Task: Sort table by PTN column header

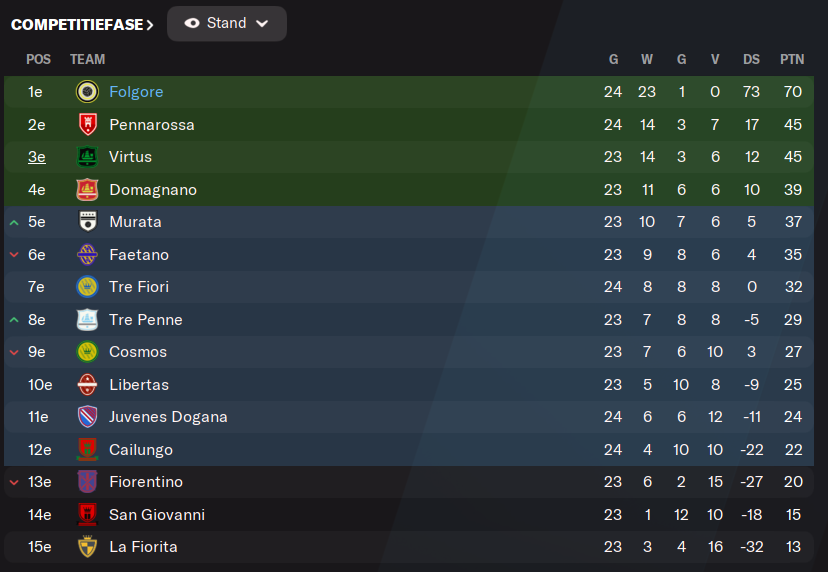Action: tap(792, 59)
